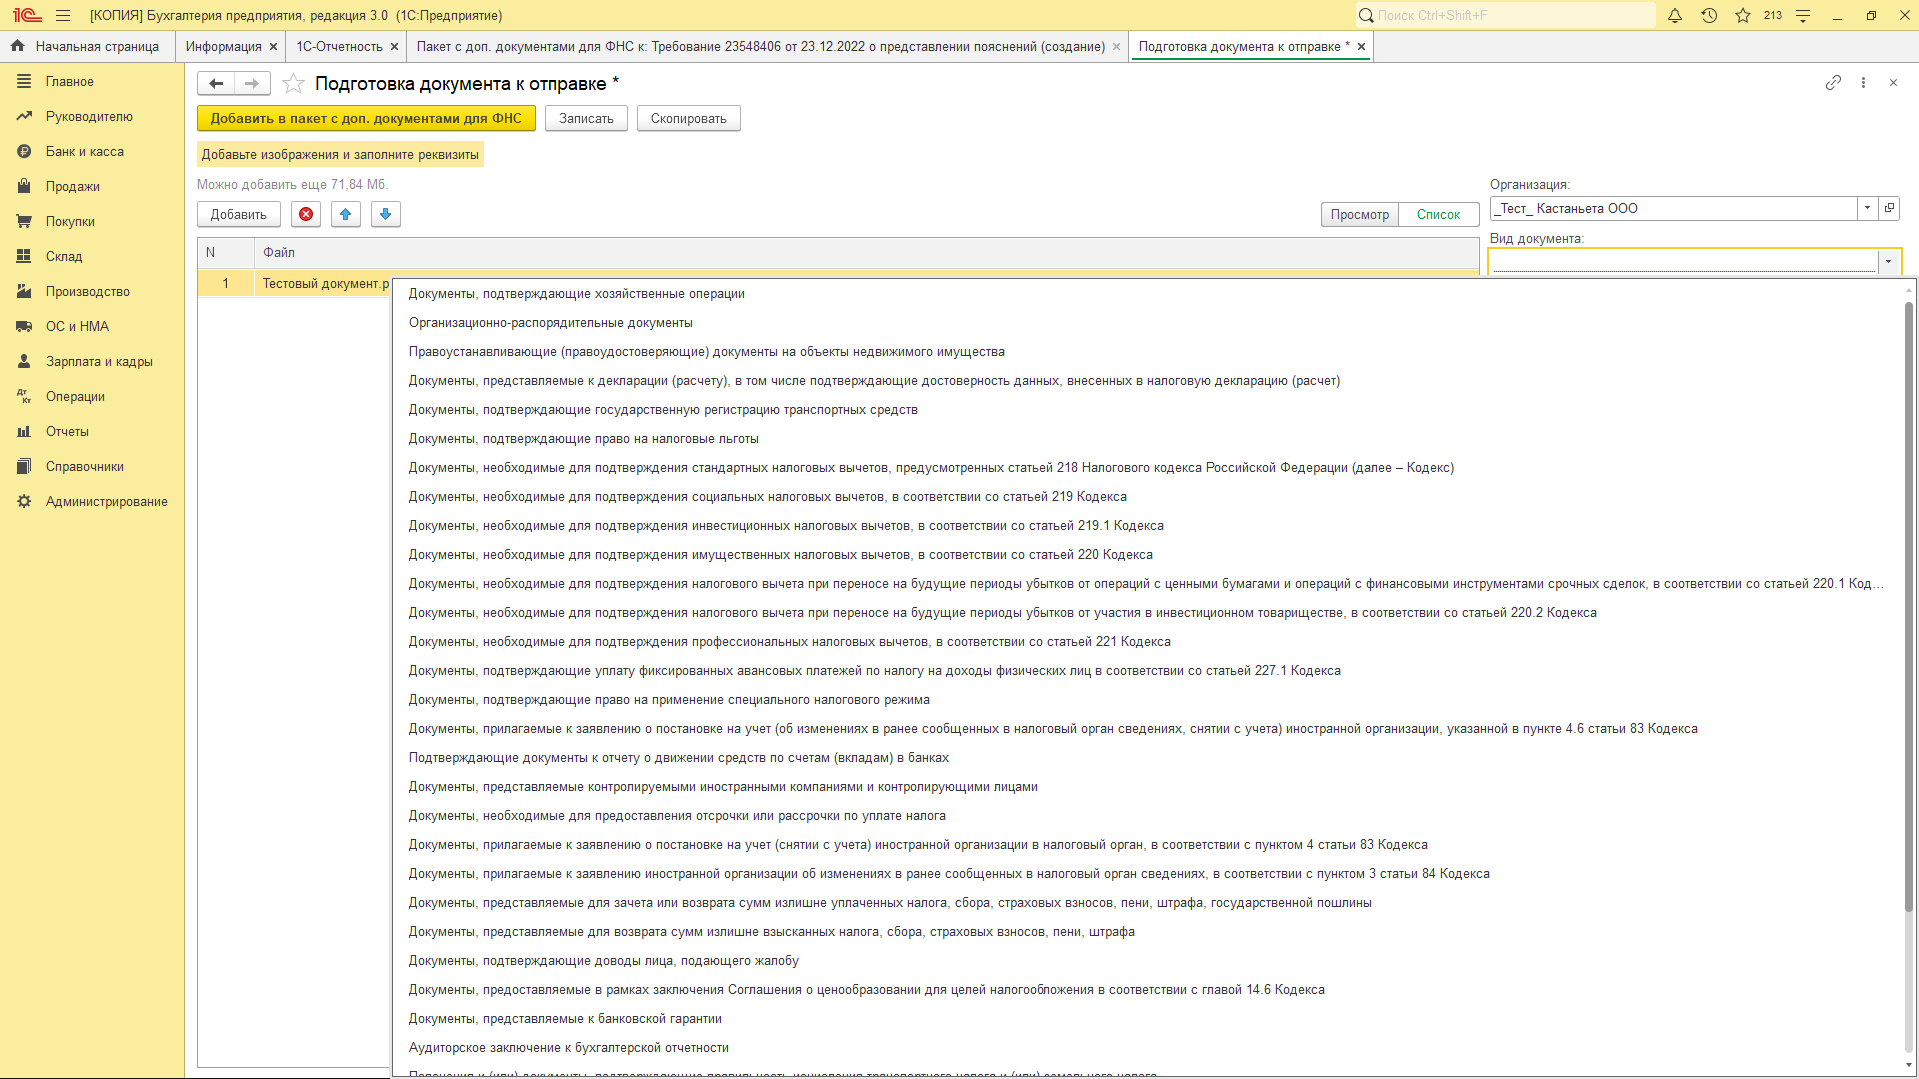Open the hamburger main menu icon
Viewport: 1919px width, 1079px height.
pos(63,16)
